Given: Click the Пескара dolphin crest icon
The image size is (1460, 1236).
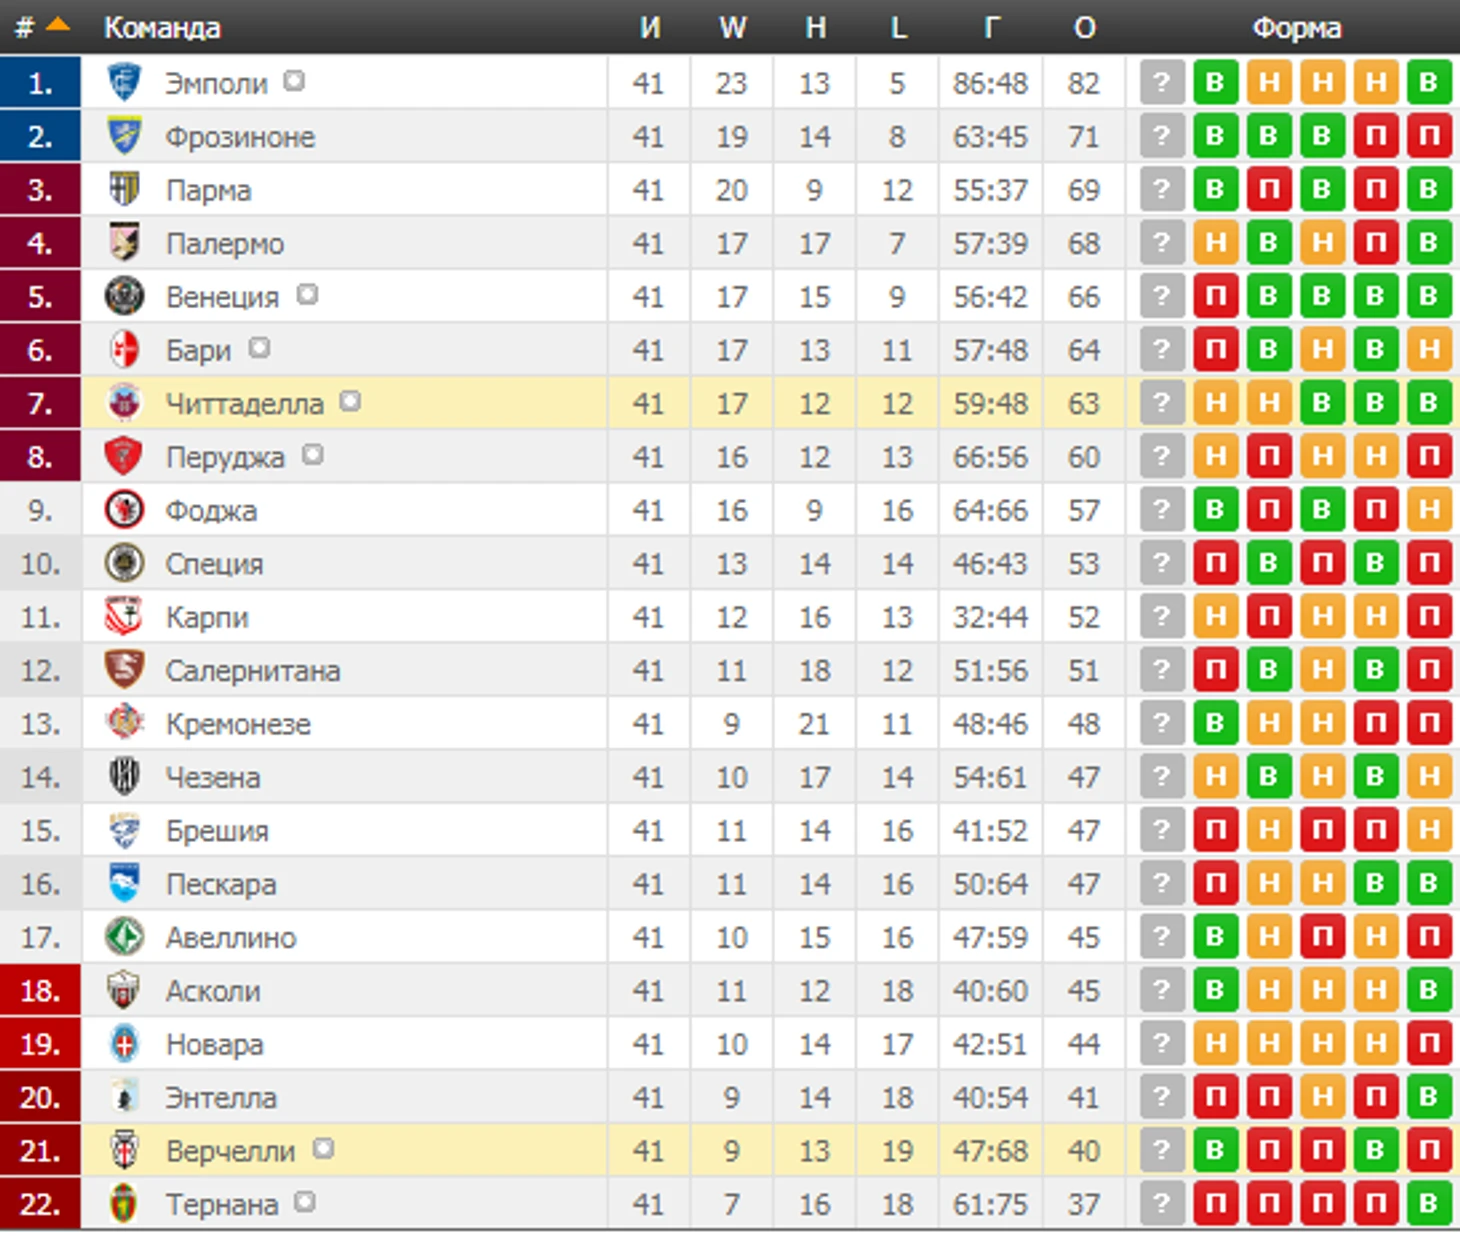Looking at the screenshot, I should (124, 883).
